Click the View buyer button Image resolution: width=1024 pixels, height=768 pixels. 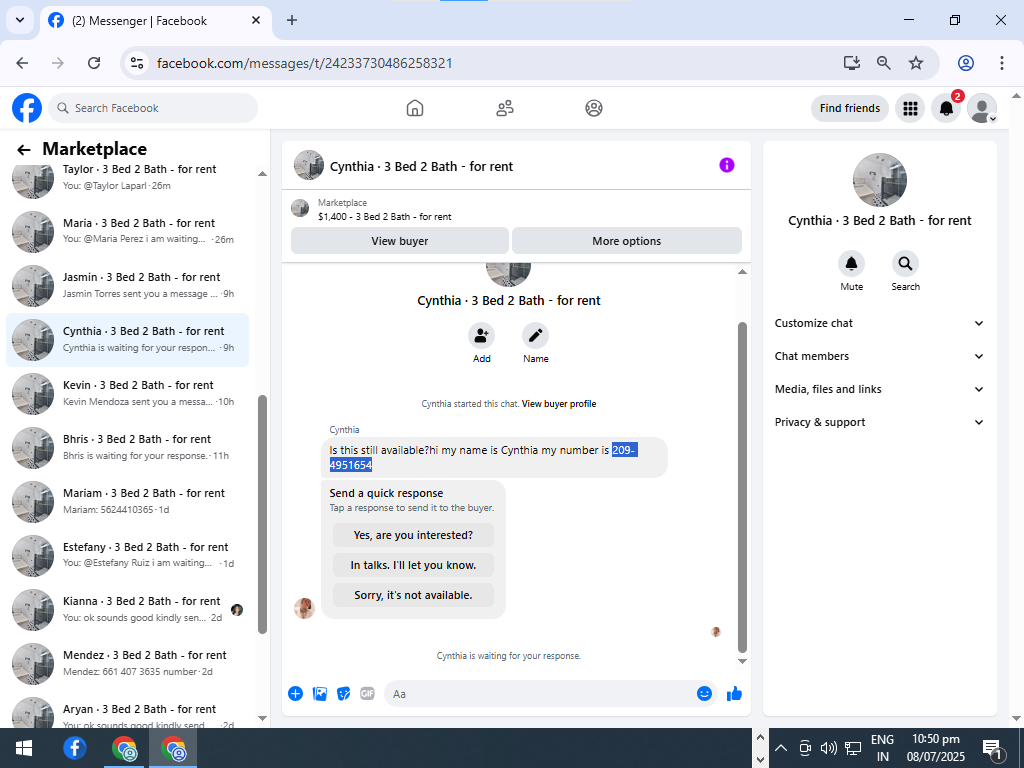coord(400,241)
